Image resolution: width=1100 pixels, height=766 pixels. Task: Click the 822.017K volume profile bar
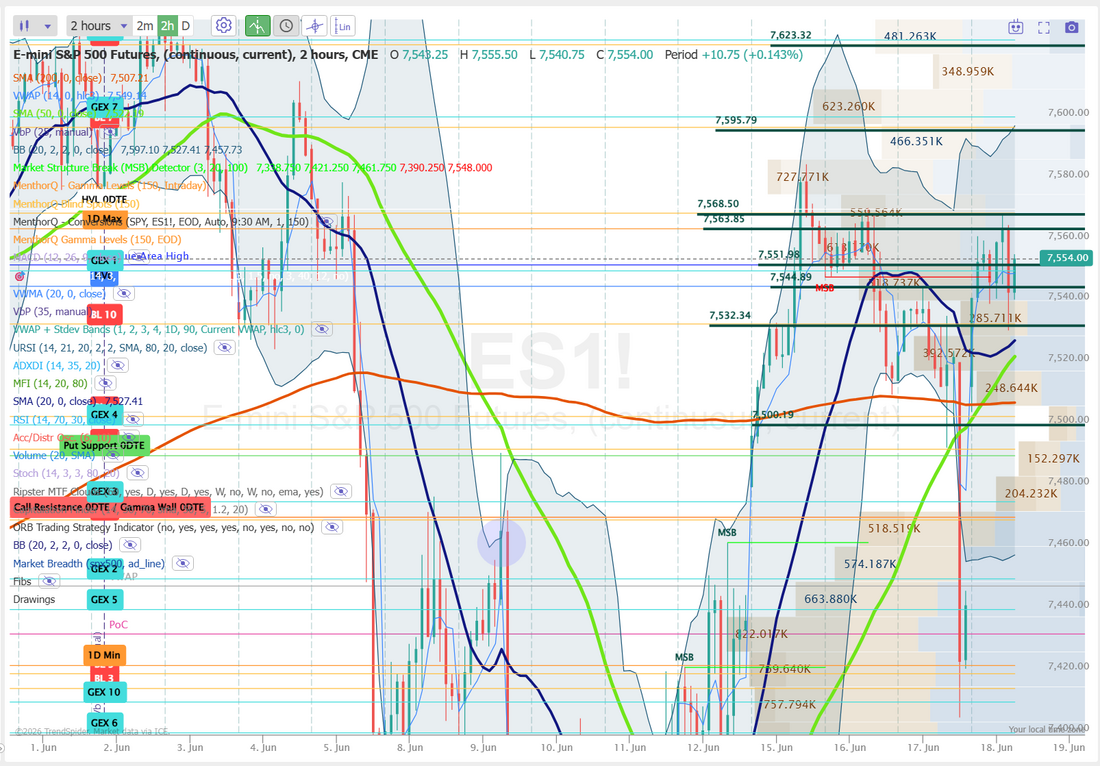762,634
